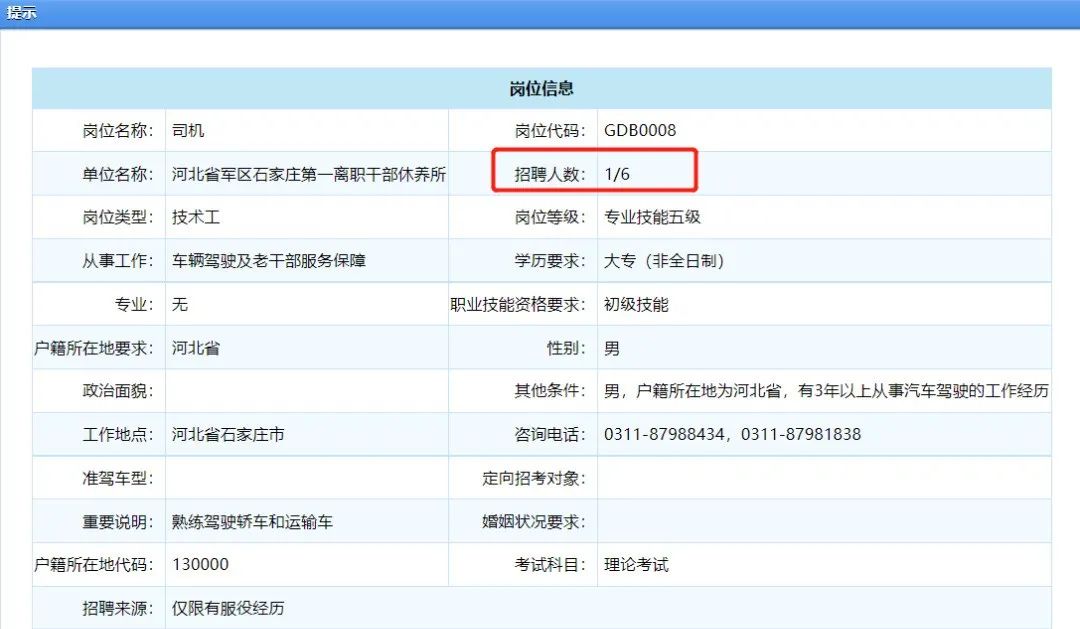Click the unit name 河北省军区石家庄第一离职干部休养所

(x=308, y=174)
